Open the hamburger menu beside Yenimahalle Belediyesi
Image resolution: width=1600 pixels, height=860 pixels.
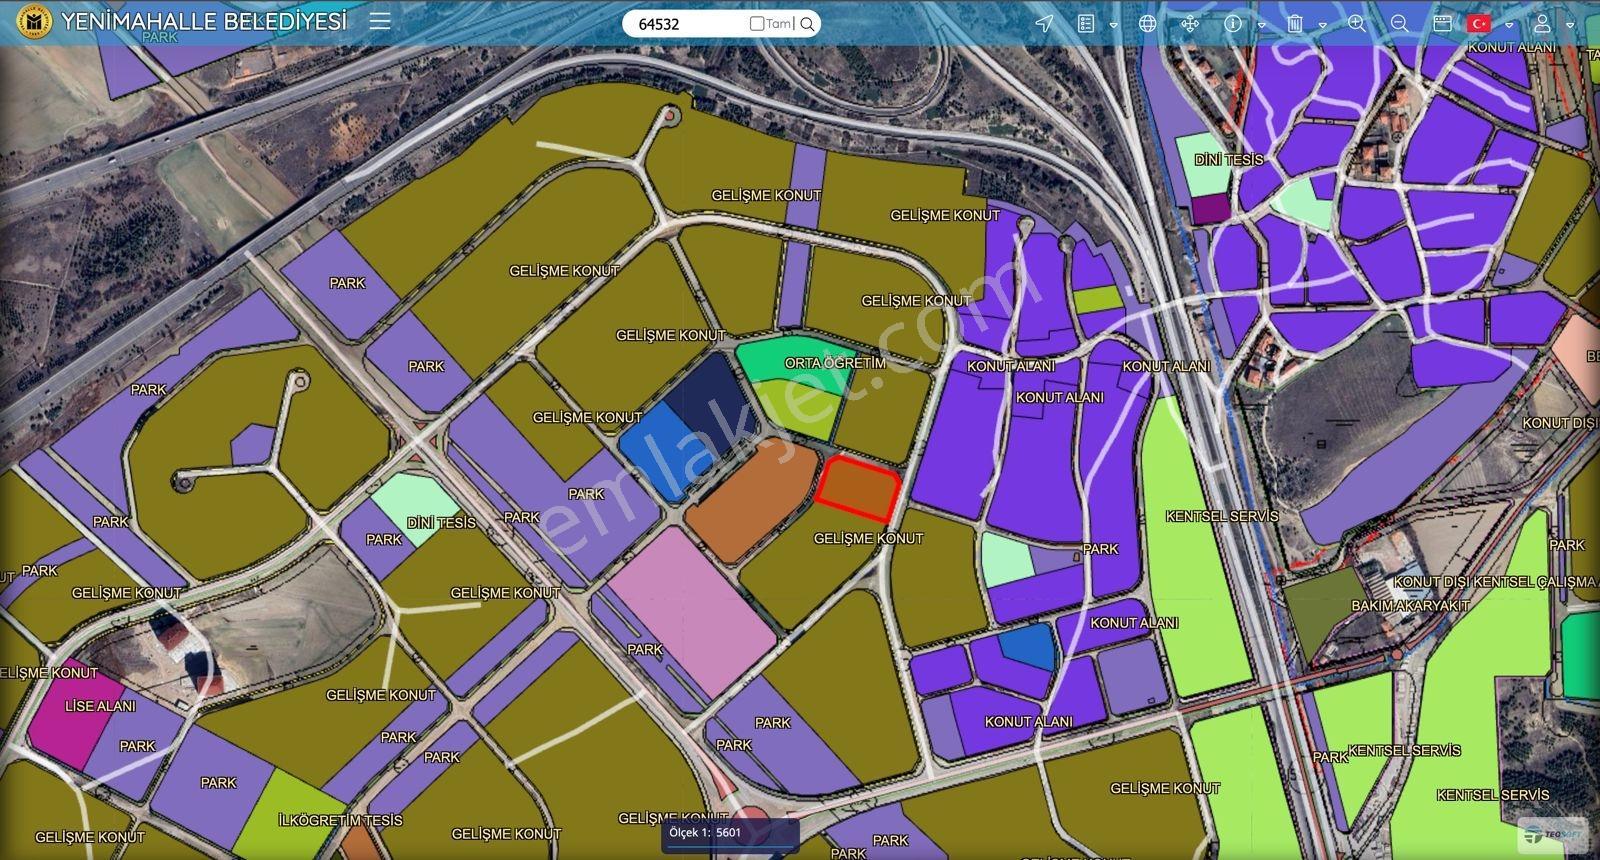tap(380, 21)
